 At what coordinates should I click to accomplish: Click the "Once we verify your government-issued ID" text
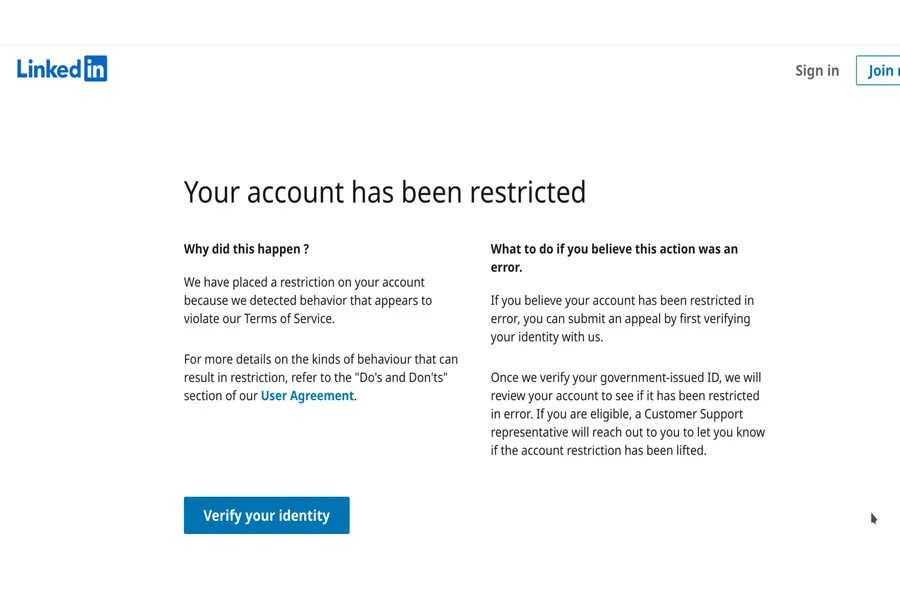(627, 414)
